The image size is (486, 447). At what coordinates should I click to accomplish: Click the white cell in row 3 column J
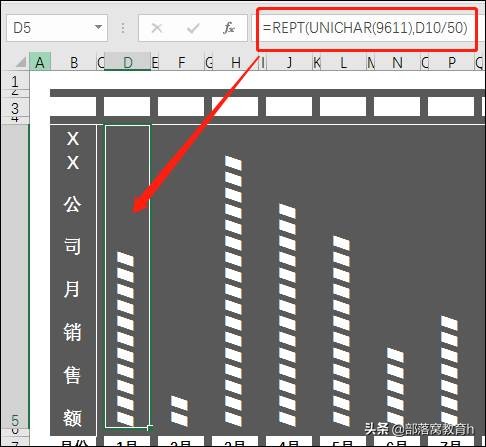[x=289, y=107]
